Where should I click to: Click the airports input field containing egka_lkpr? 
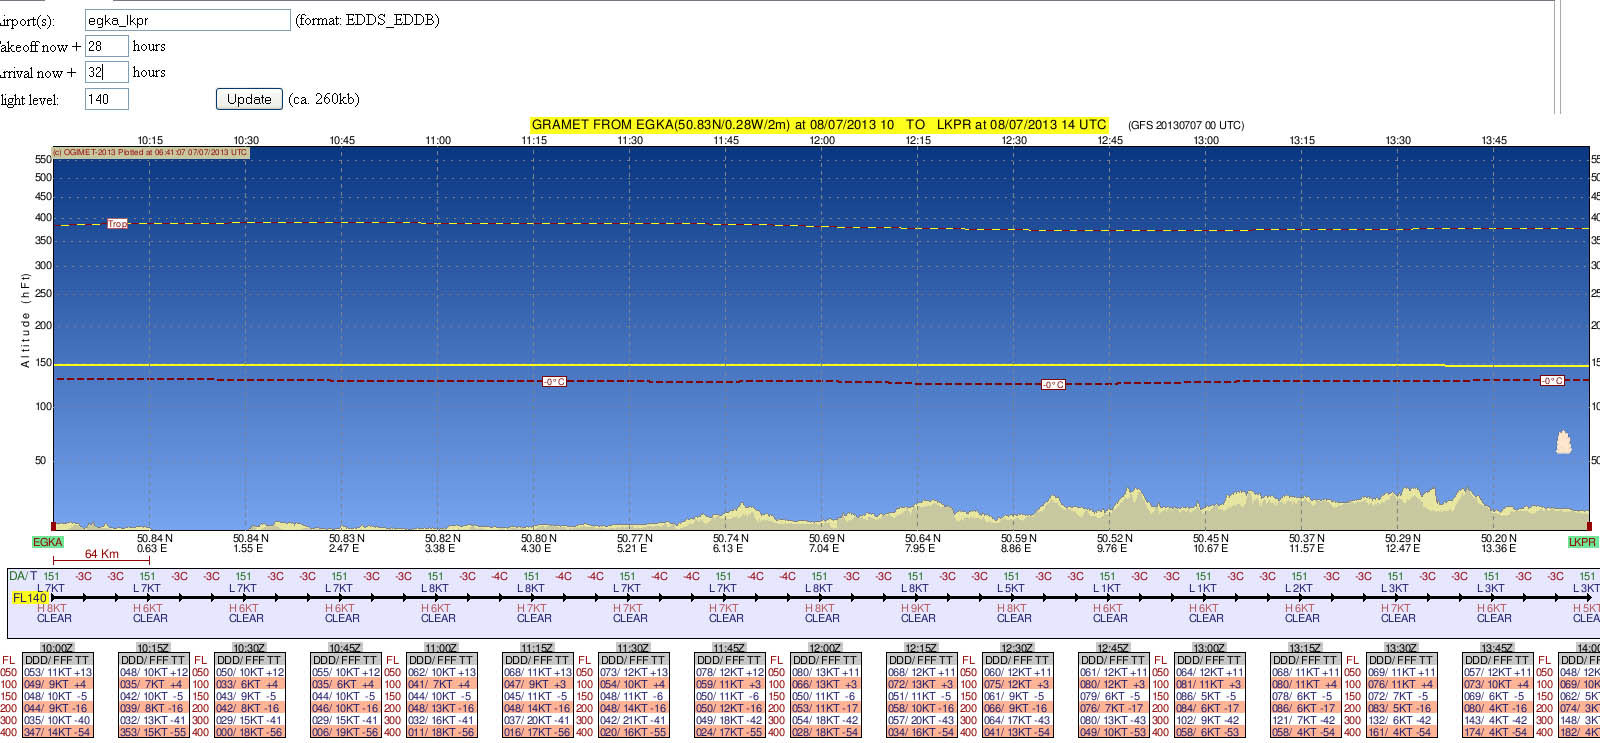point(187,20)
